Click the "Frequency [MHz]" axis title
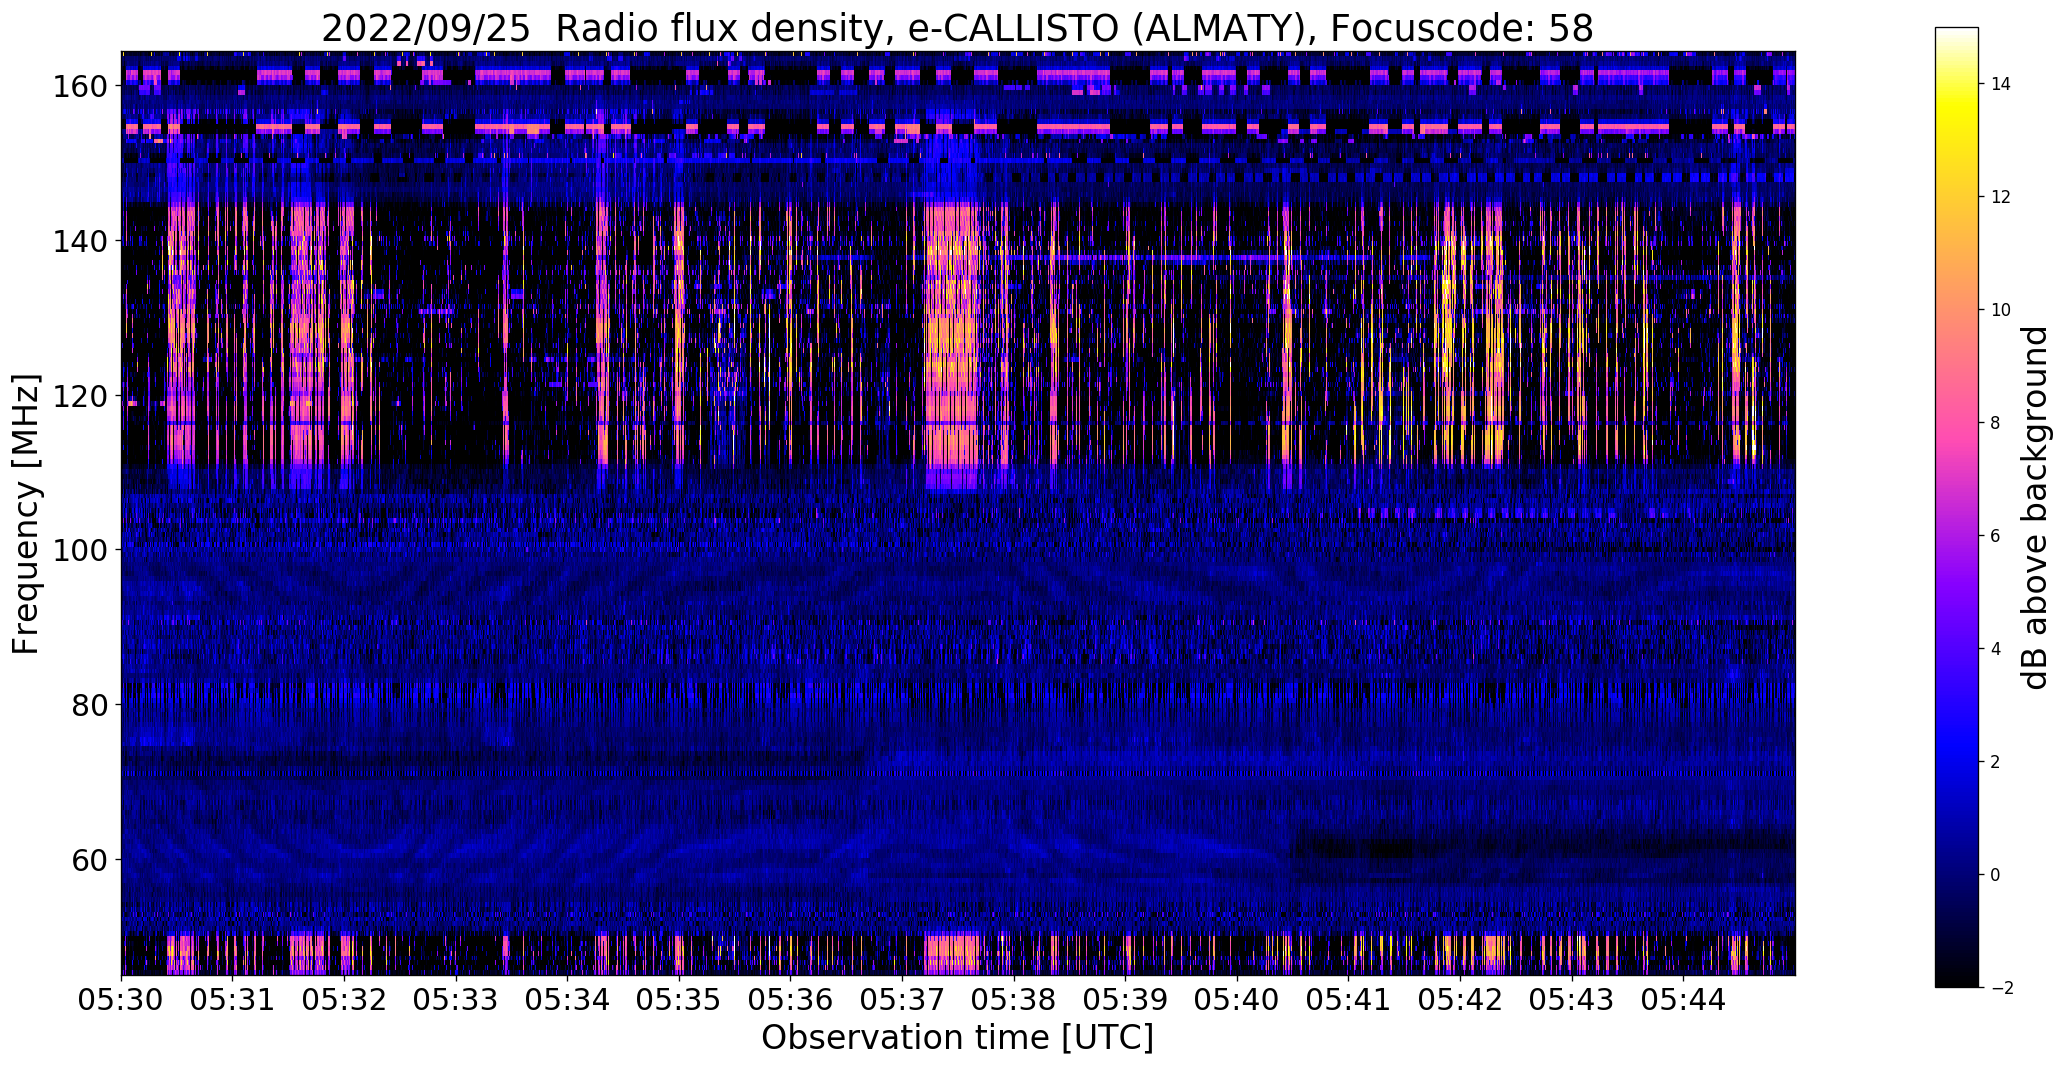Image resolution: width=2066 pixels, height=1067 pixels. tap(26, 514)
